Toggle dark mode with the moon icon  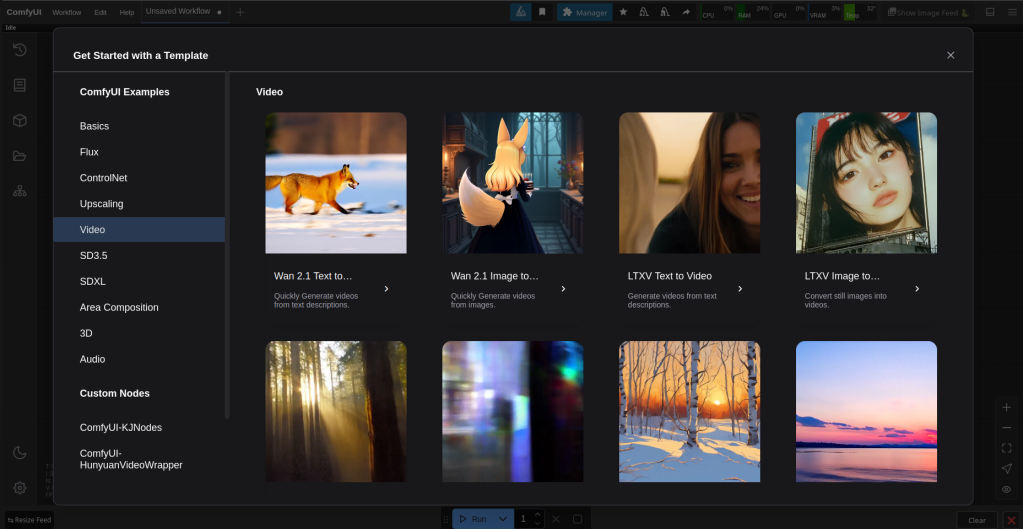[x=19, y=453]
